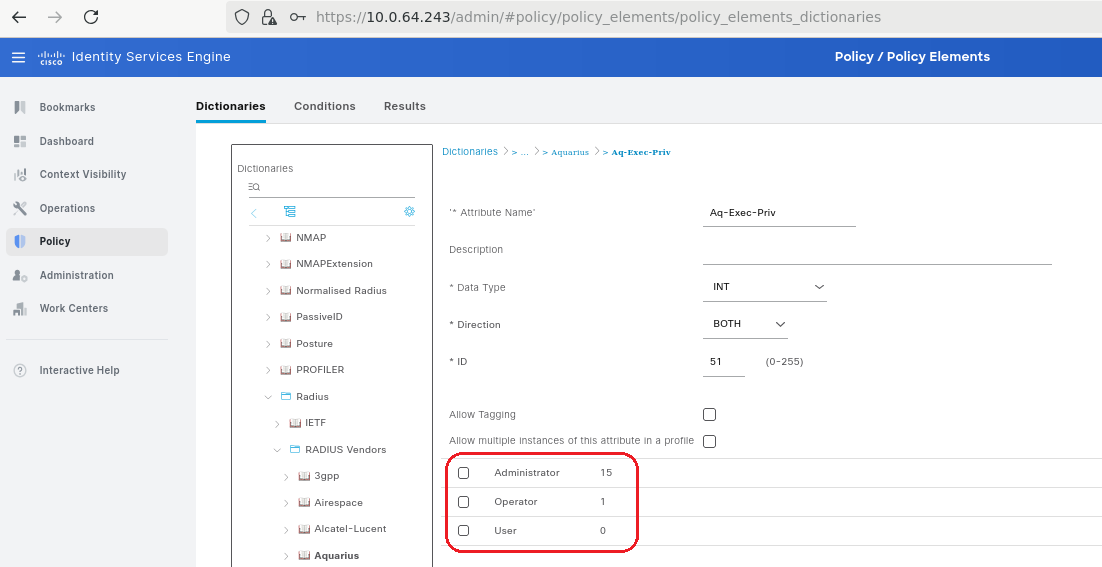Click the tree view icon in dictionaries toolbar
Screen dimensions: 1102x567
pos(290,211)
